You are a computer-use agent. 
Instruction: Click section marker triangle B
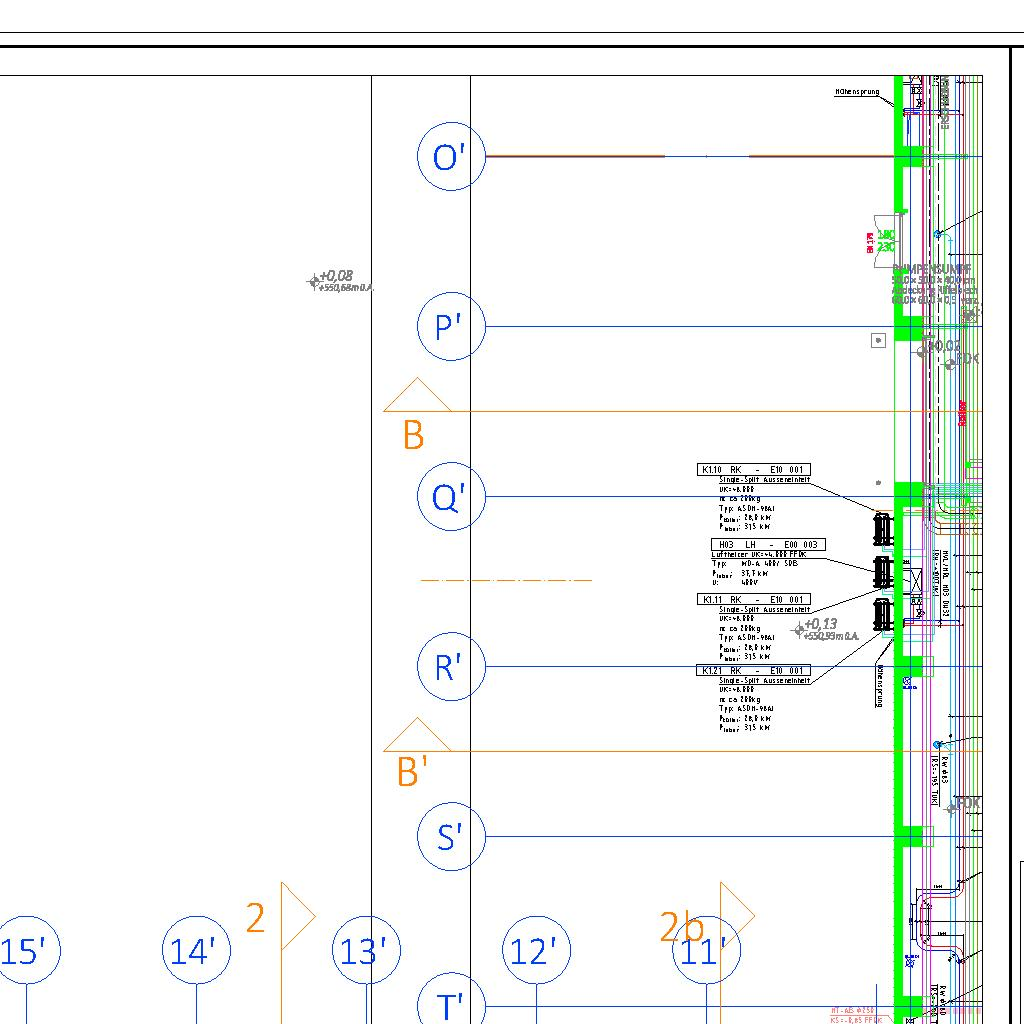pos(417,396)
